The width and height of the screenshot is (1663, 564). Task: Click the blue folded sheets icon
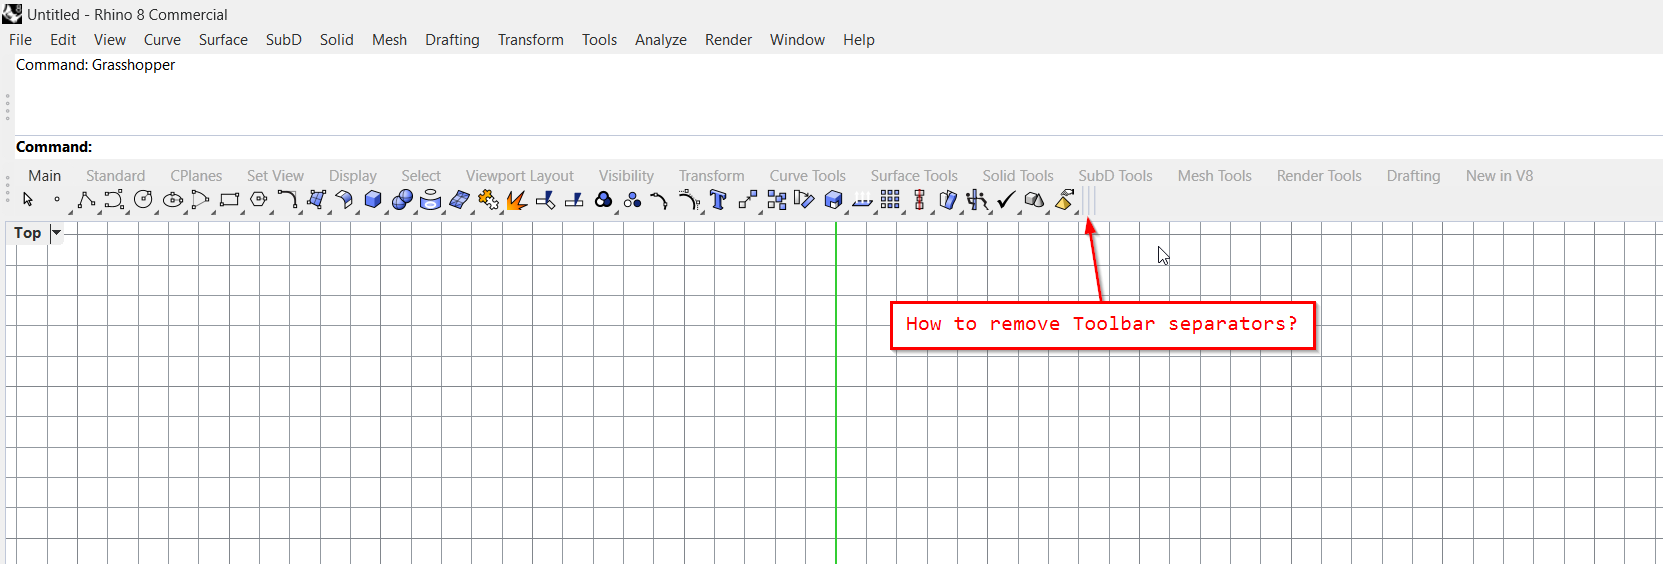coord(948,200)
